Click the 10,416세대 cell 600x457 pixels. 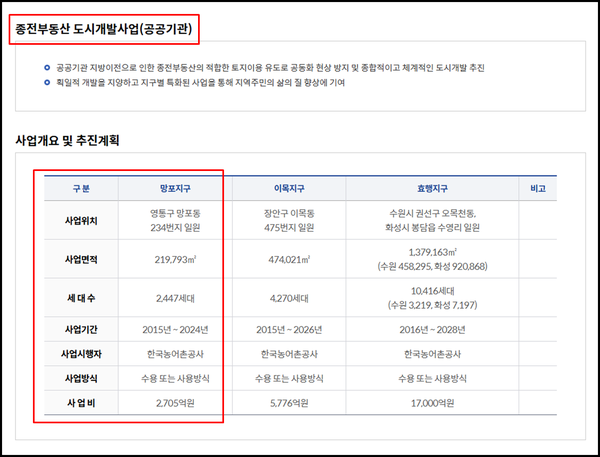point(432,298)
